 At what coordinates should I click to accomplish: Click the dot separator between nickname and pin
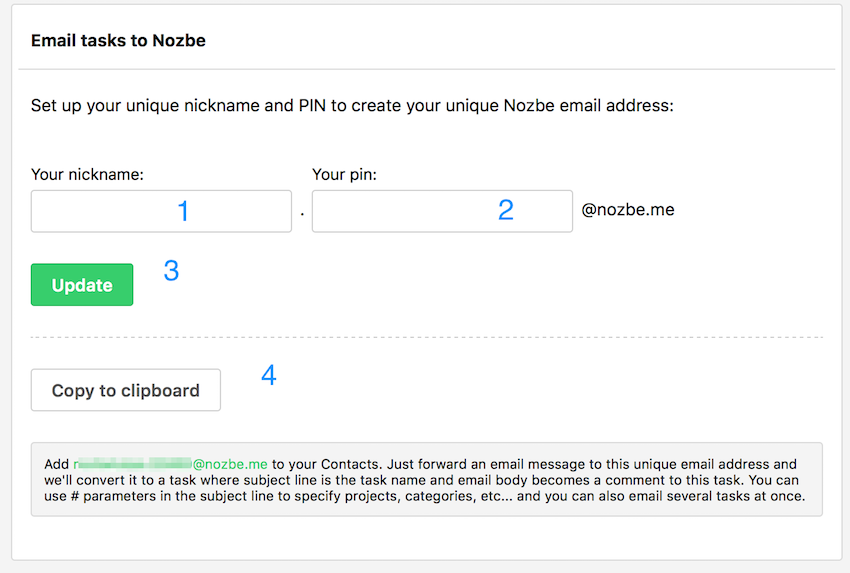tap(302, 214)
